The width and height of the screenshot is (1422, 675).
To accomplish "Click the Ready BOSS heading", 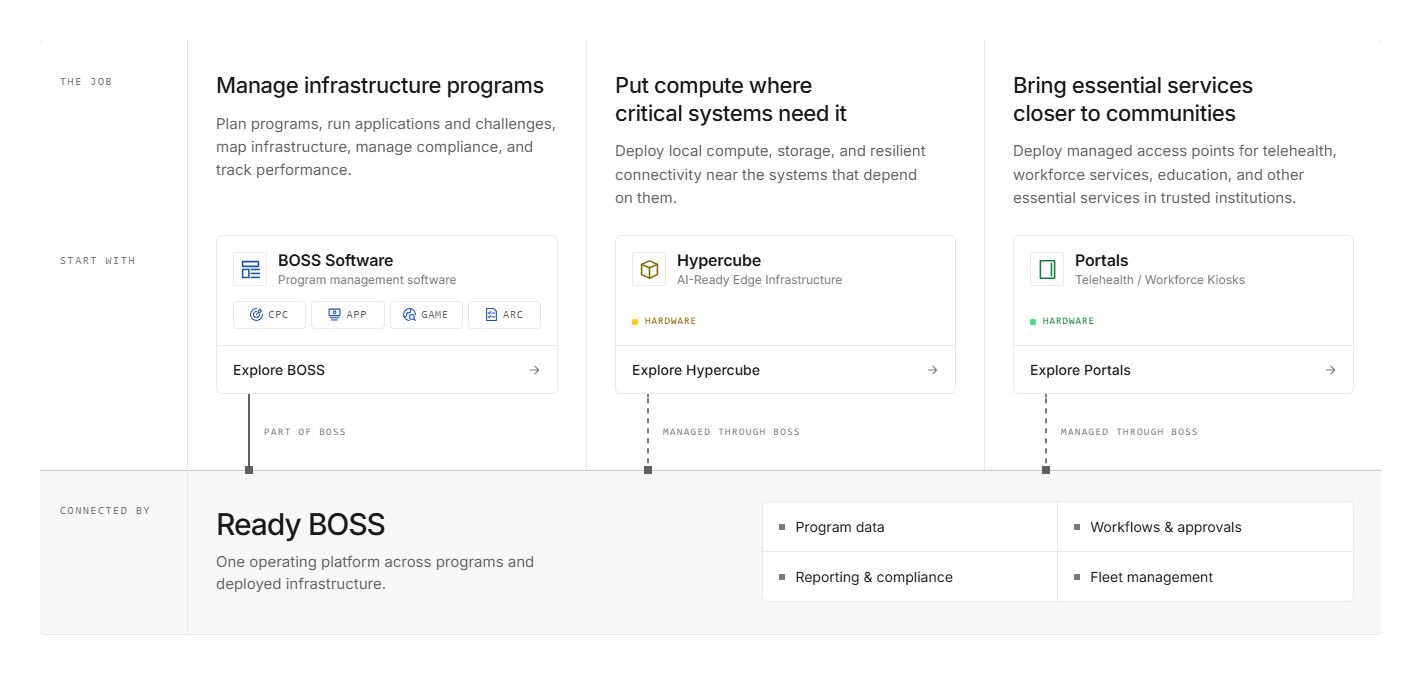I will click(x=300, y=525).
